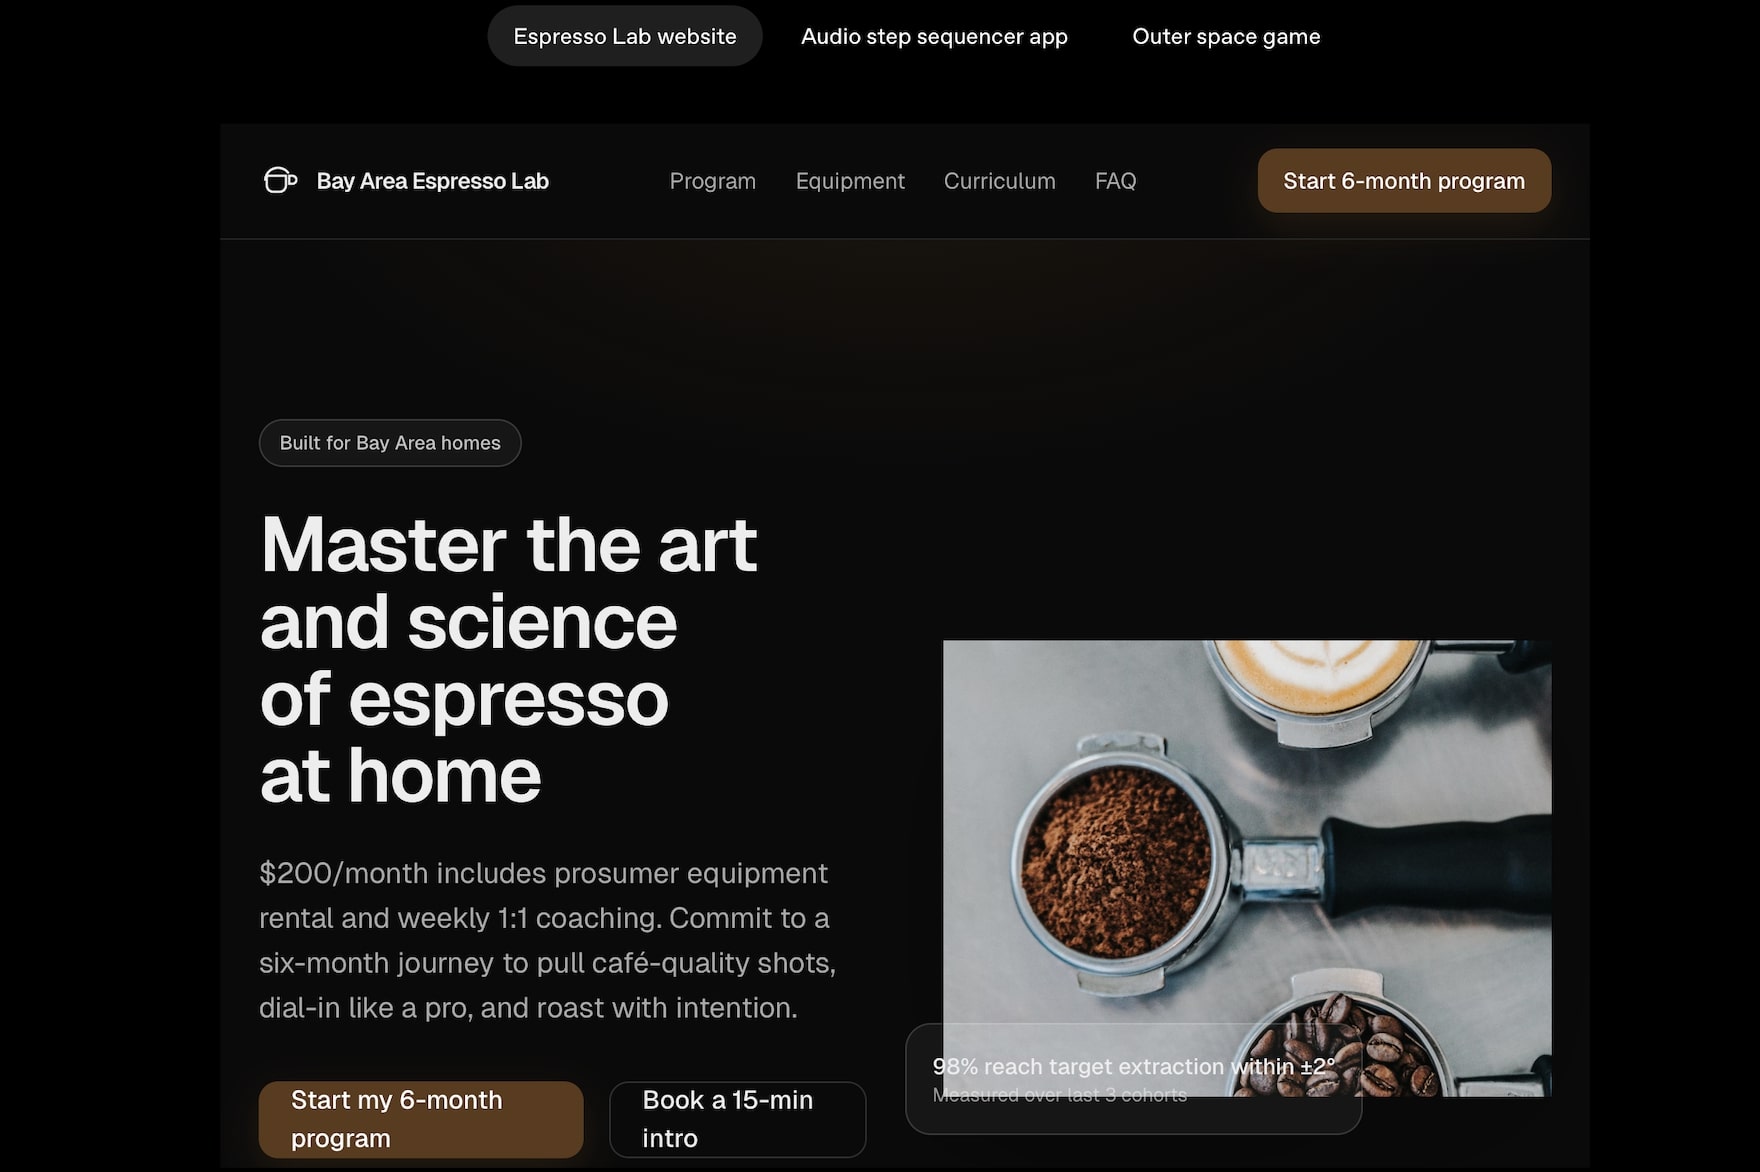Click the Bay Area Espresso Lab brand name
The image size is (1760, 1172).
tap(432, 181)
